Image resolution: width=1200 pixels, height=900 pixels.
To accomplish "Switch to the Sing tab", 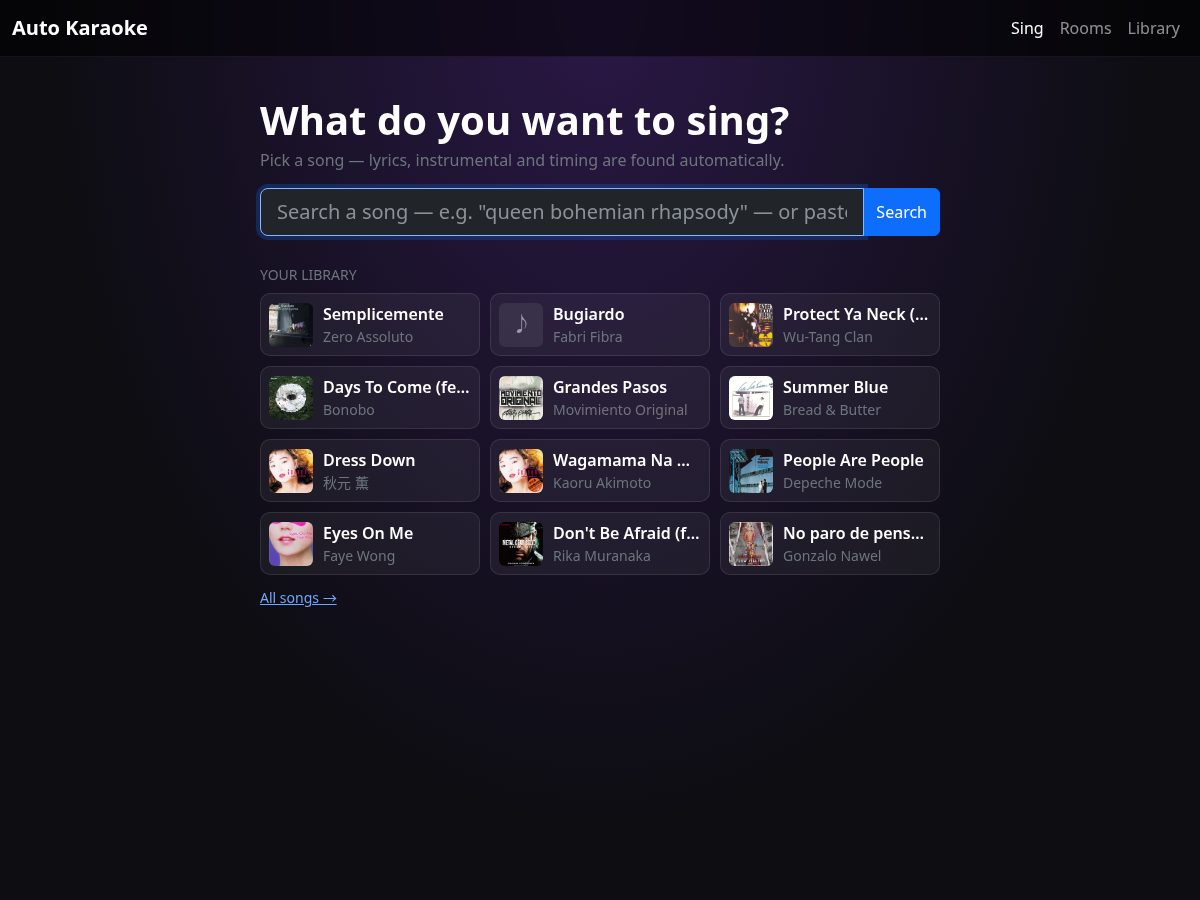I will [x=1027, y=28].
